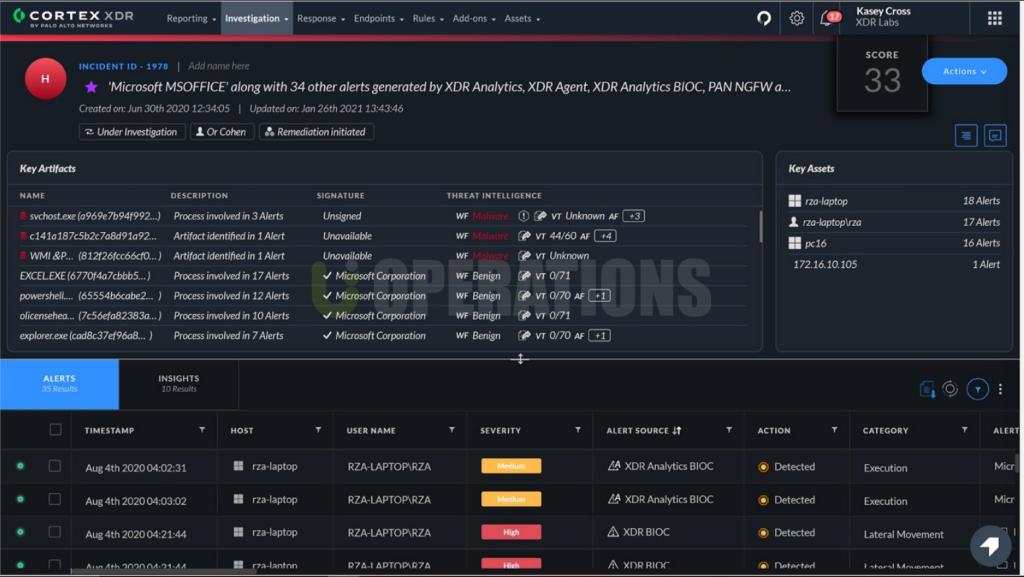1024x577 pixels.
Task: Click the rza-laptop\rza user icon
Action: click(x=793, y=222)
